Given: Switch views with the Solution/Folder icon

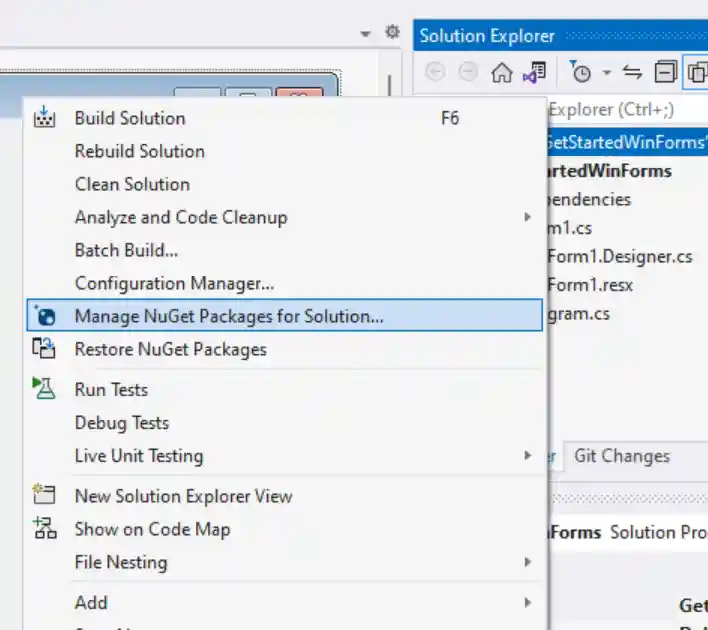Looking at the screenshot, I should click(535, 72).
